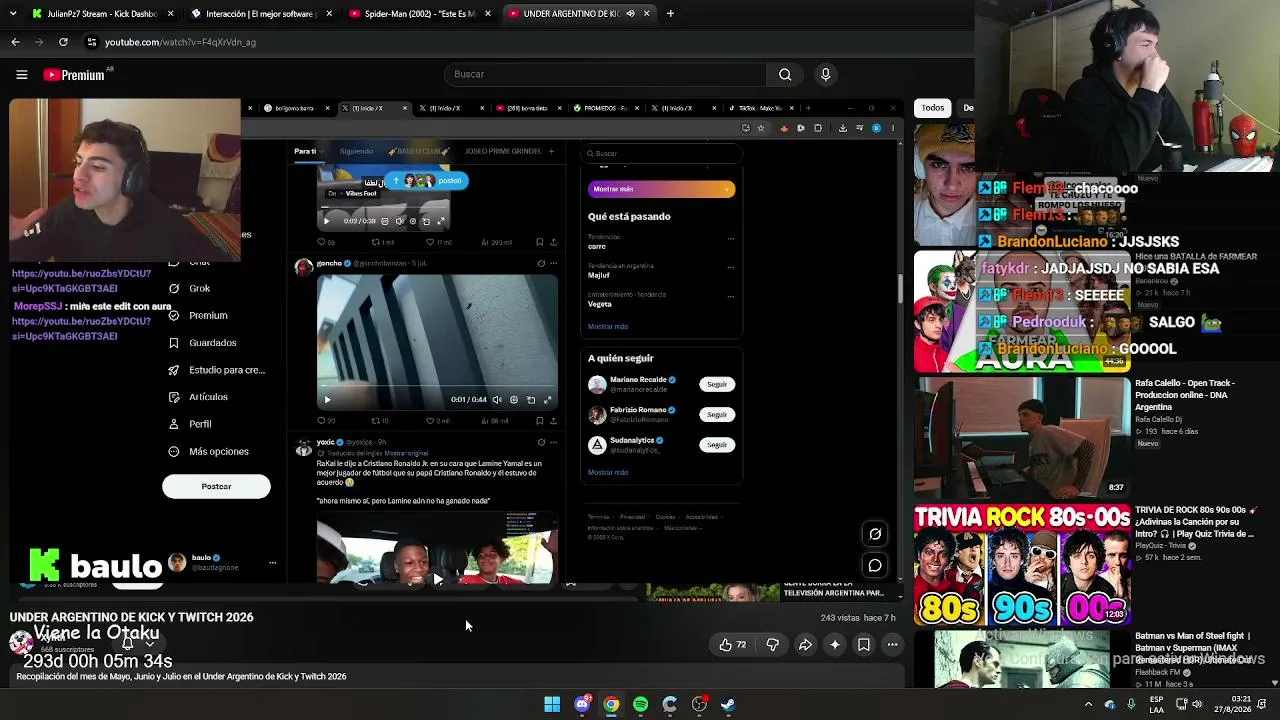Click the YouTube search magnifier button
1280x720 pixels.
[x=785, y=74]
